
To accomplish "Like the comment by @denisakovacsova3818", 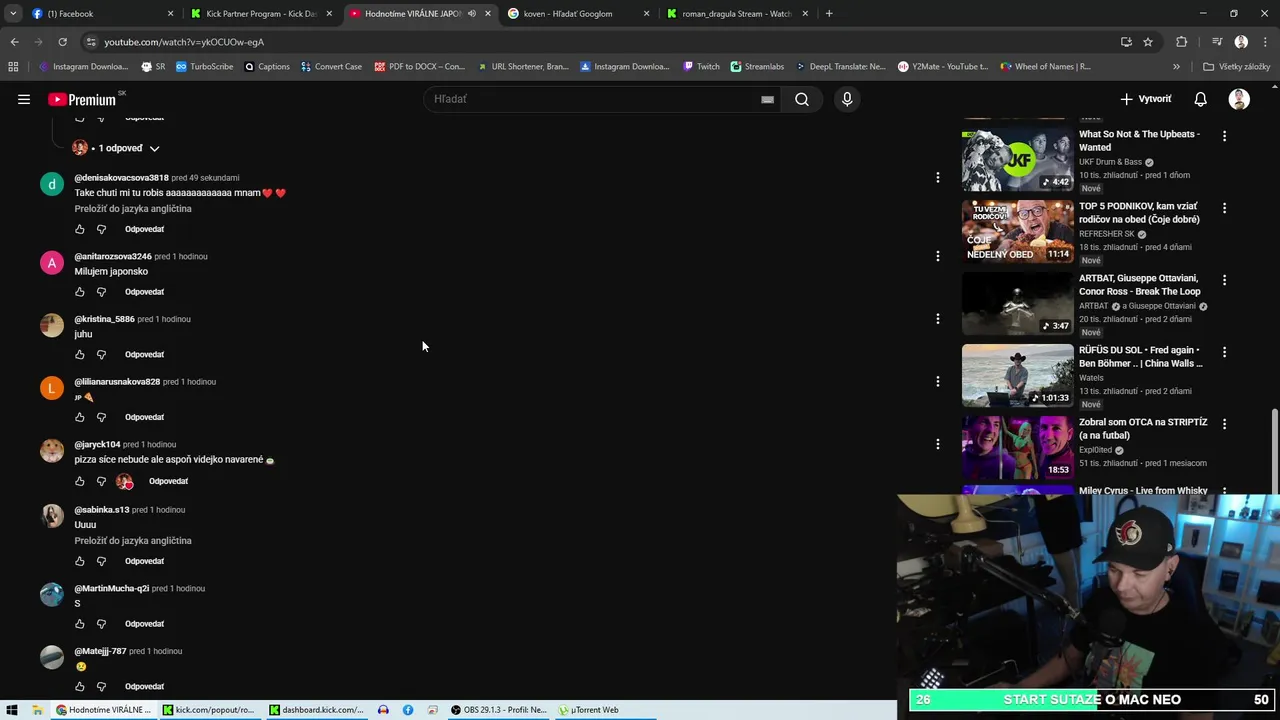I will pos(80,229).
